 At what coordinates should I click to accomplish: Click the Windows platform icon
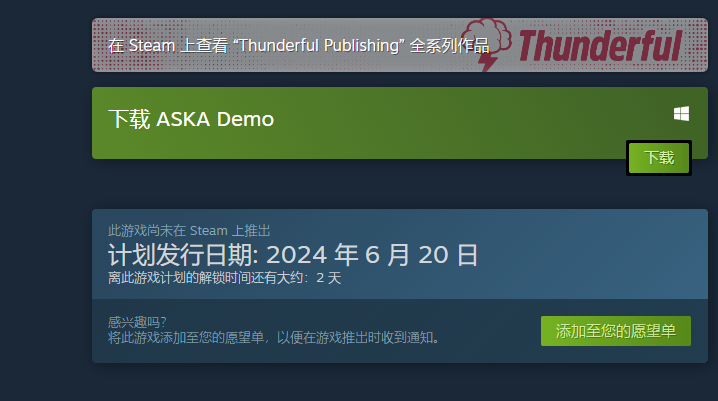[681, 114]
